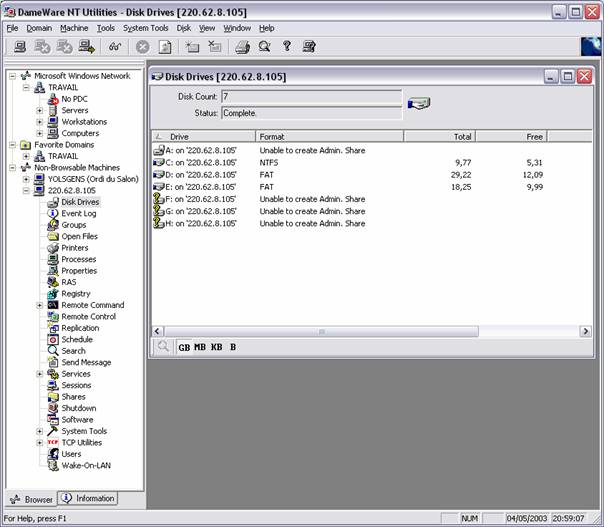Open Shares tree item
The width and height of the screenshot is (604, 527).
click(x=73, y=396)
